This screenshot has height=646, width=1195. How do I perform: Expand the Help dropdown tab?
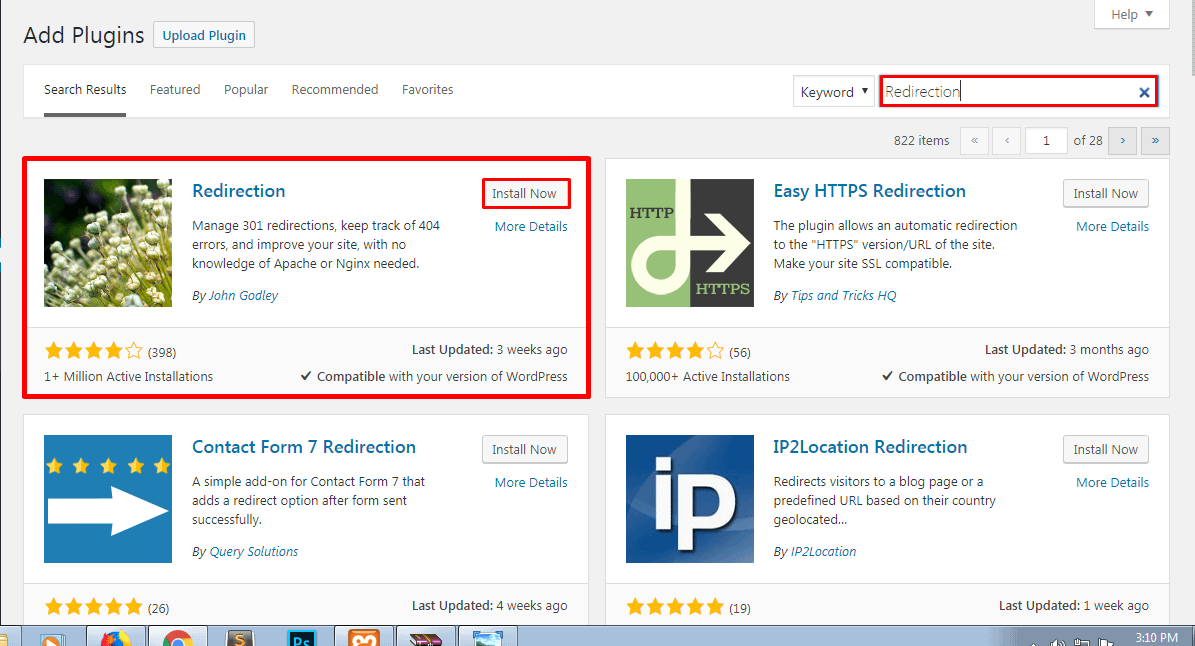click(1132, 14)
